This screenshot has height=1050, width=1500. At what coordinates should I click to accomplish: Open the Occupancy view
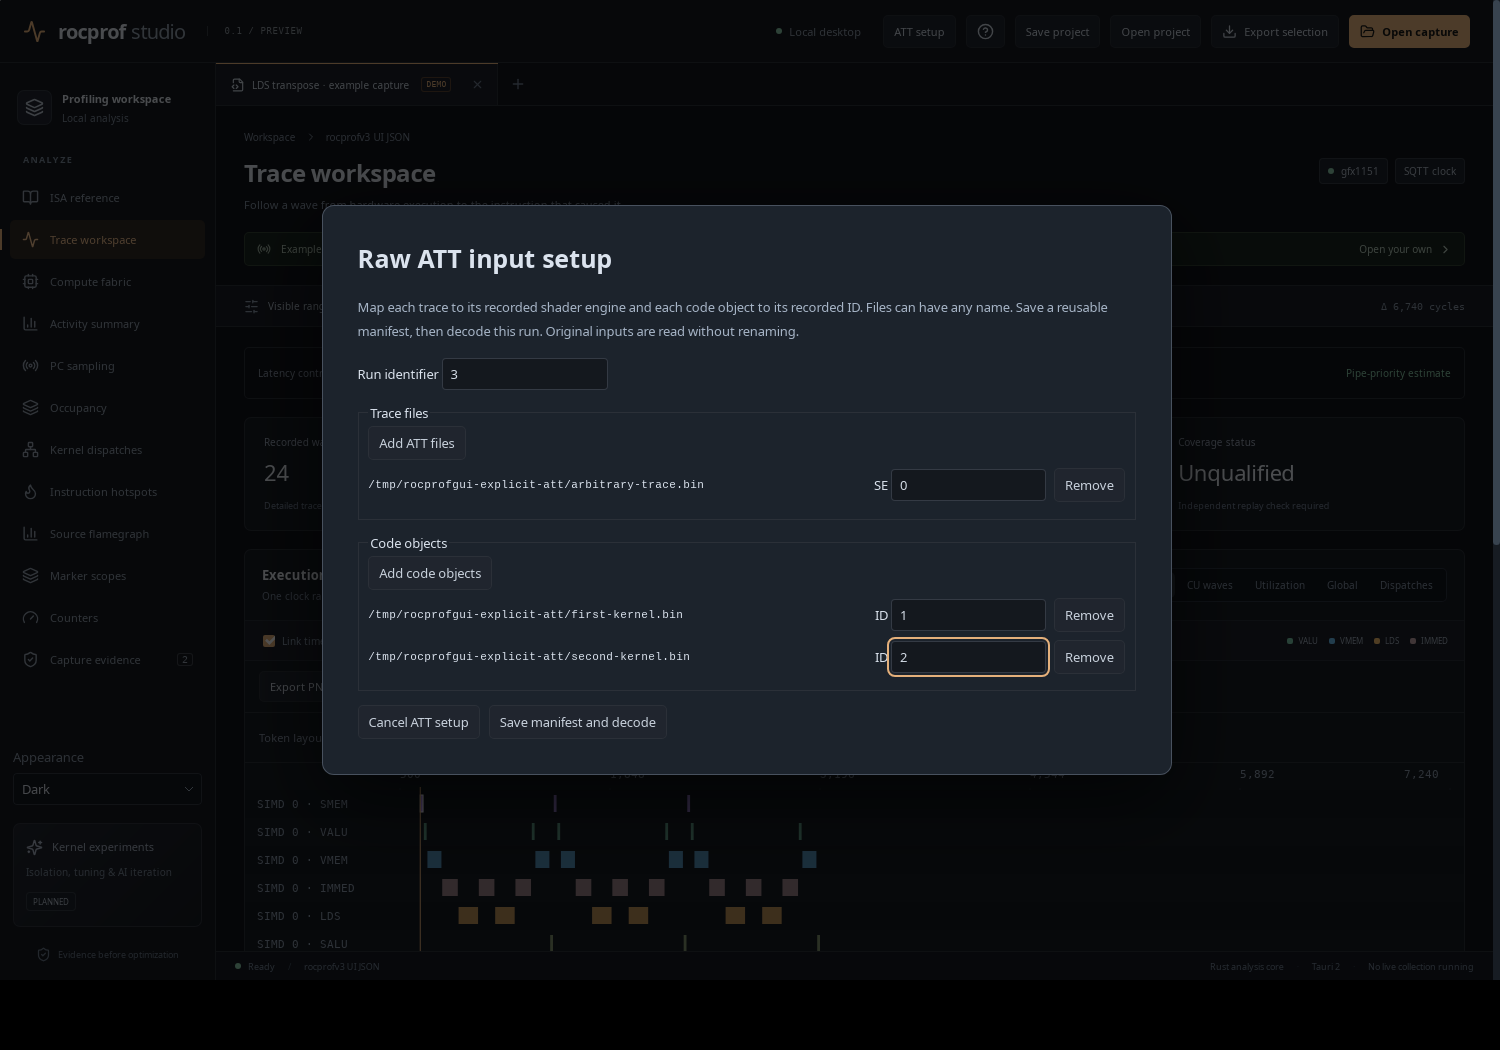pyautogui.click(x=107, y=408)
